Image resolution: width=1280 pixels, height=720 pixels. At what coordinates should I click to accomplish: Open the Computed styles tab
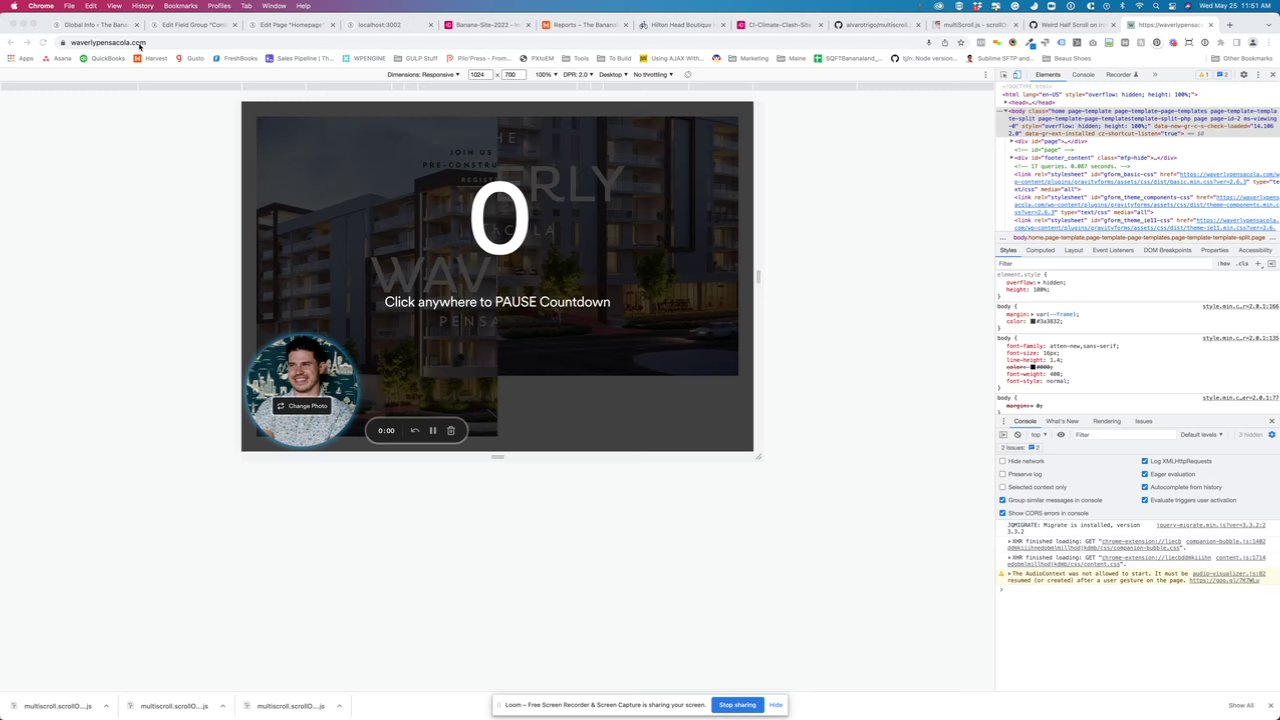pos(1040,250)
